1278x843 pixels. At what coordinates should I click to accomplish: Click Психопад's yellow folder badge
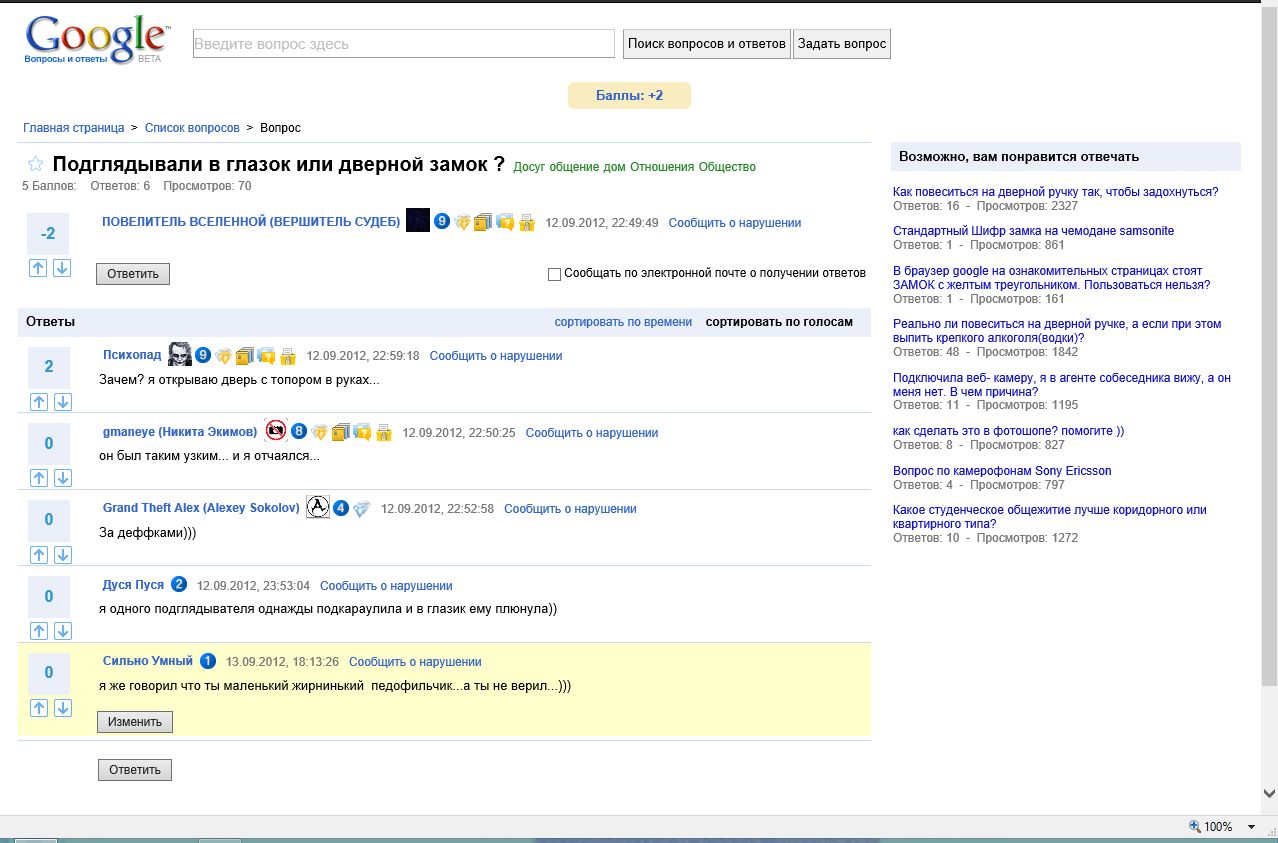245,355
